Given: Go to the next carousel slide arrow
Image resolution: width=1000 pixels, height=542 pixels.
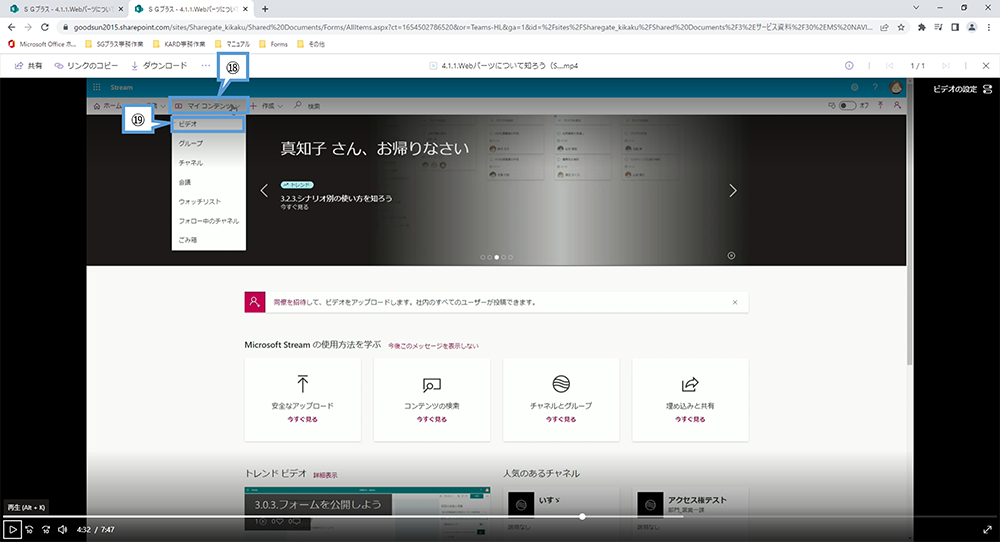Looking at the screenshot, I should click(x=733, y=190).
